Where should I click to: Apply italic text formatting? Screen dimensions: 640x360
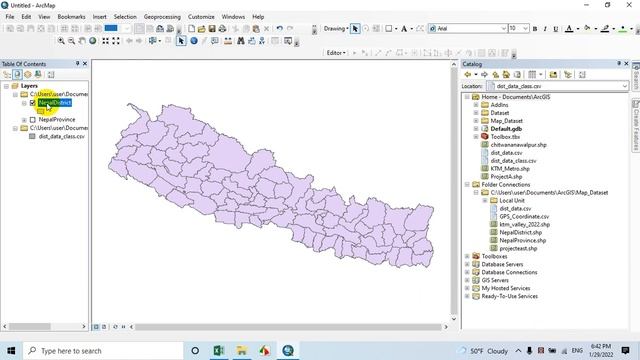coord(545,29)
